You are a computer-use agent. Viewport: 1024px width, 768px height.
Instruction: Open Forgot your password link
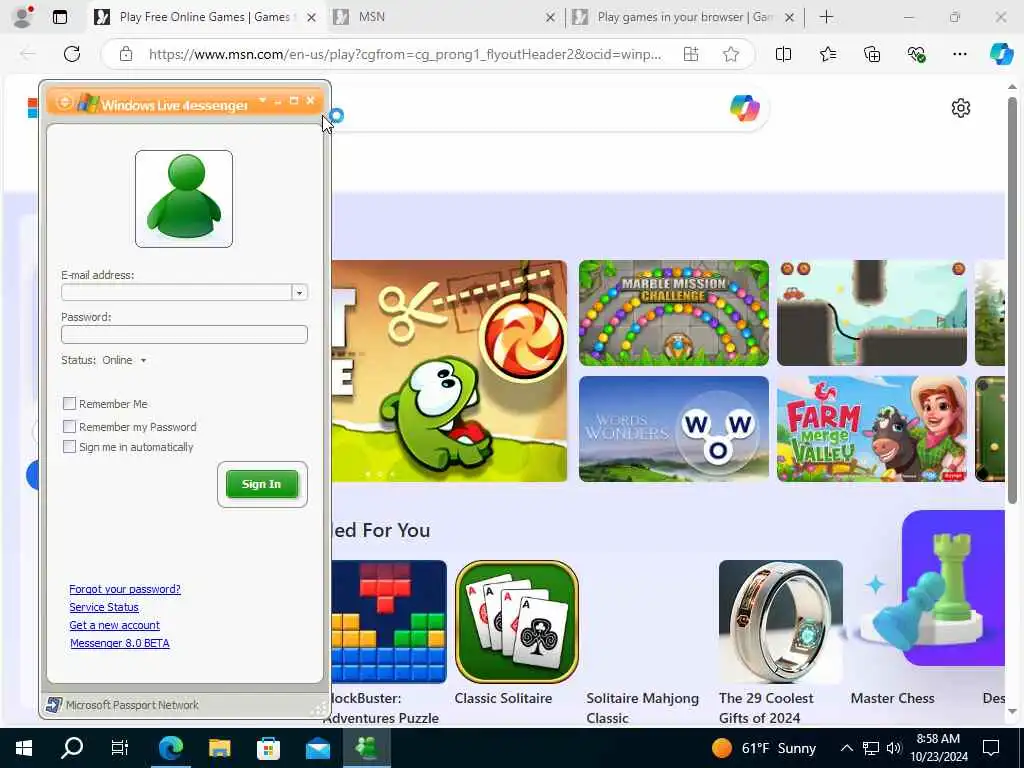click(125, 589)
